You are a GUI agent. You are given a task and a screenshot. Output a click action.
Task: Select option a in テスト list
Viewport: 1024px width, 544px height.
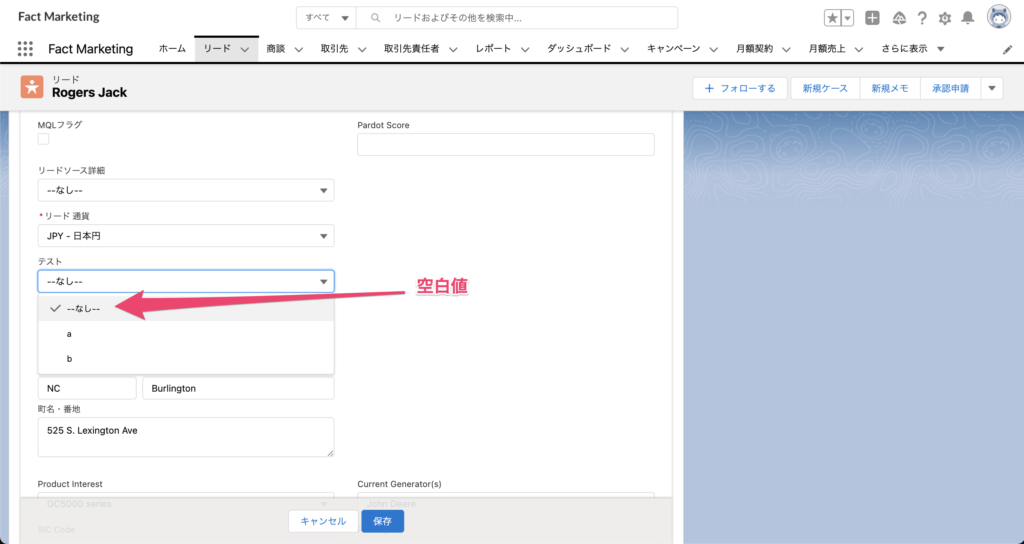coord(186,334)
